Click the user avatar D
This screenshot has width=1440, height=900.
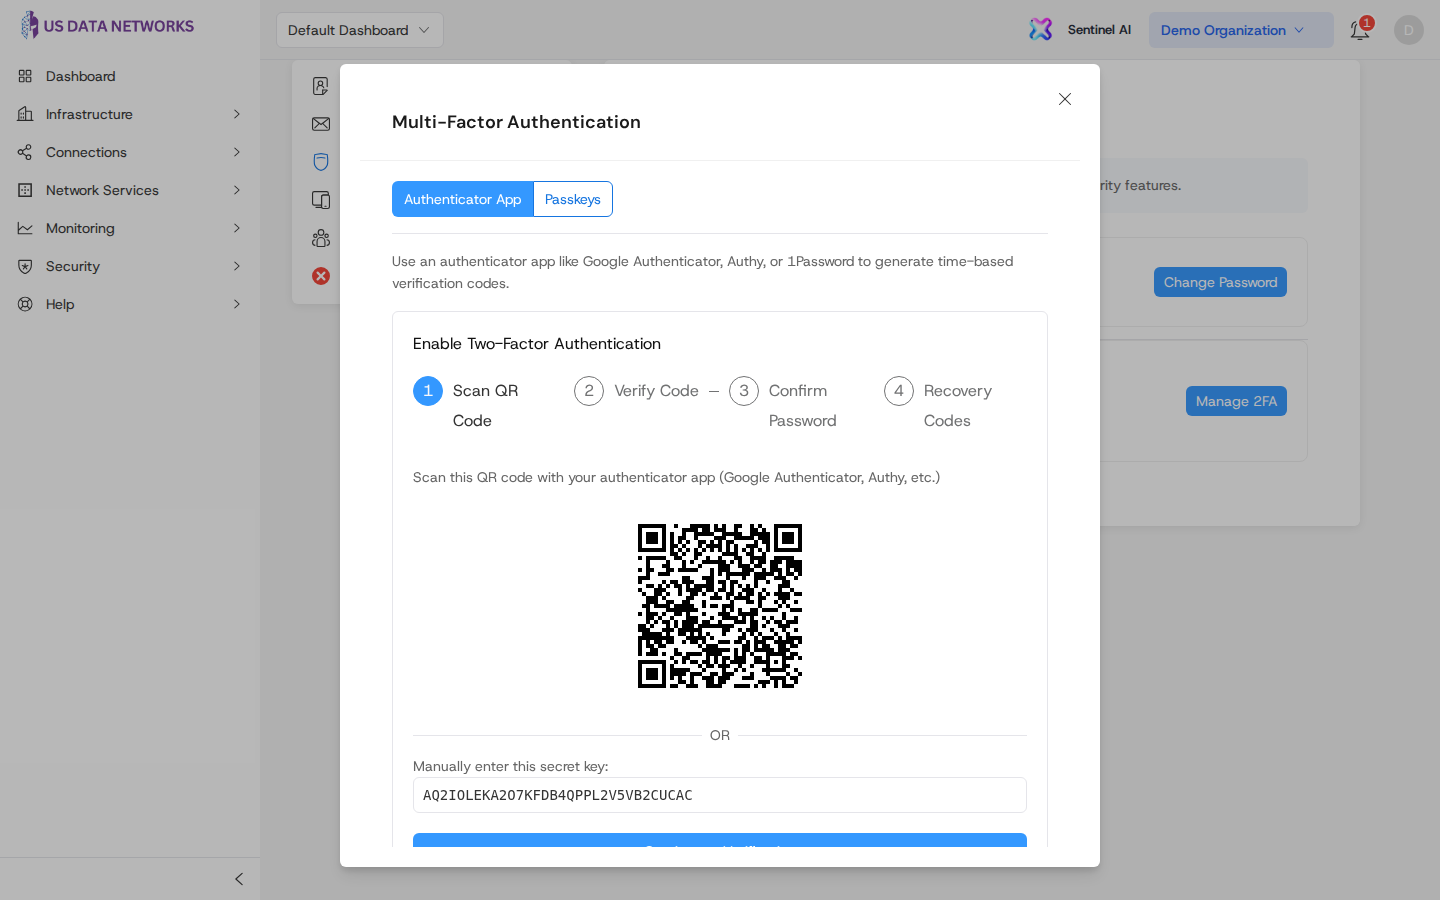[1408, 30]
